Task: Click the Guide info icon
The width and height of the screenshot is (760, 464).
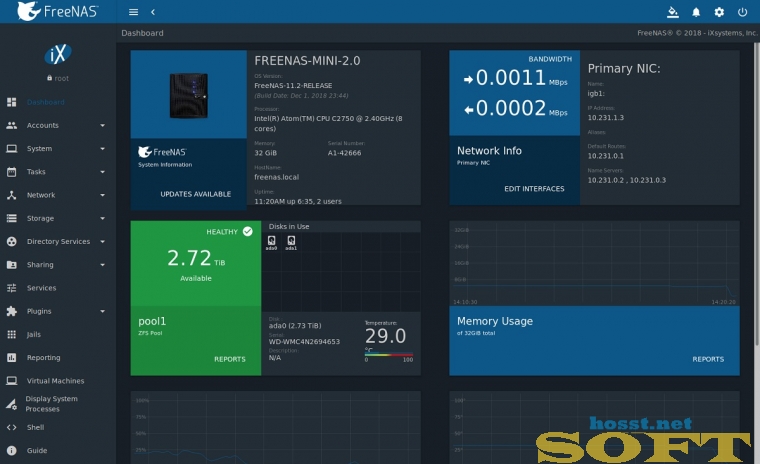Action: click(12, 451)
